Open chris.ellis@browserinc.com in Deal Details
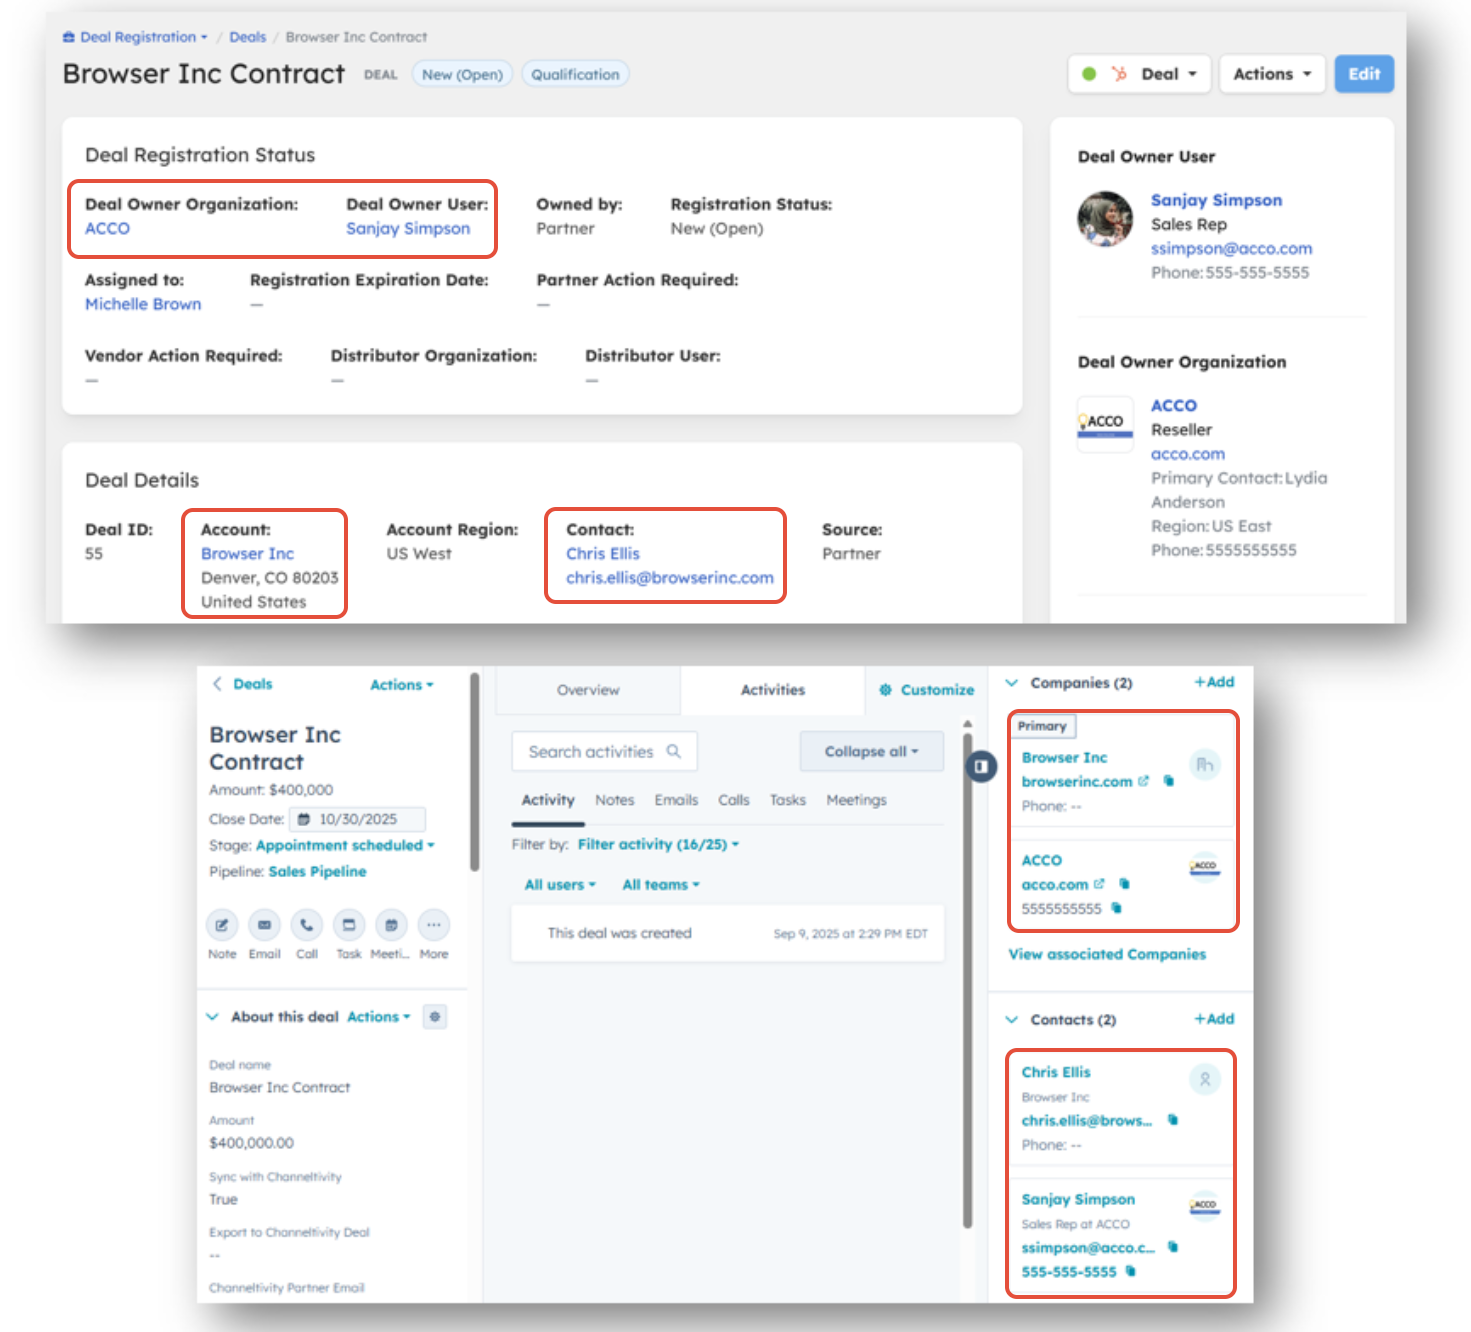 point(670,578)
